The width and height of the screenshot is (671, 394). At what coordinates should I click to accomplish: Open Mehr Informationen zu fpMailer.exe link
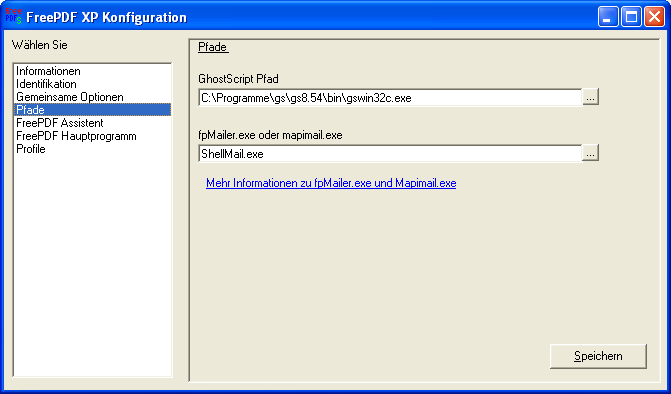pos(331,184)
